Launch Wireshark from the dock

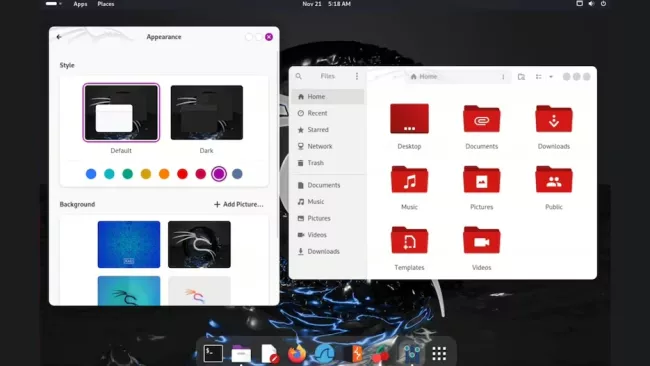325,354
